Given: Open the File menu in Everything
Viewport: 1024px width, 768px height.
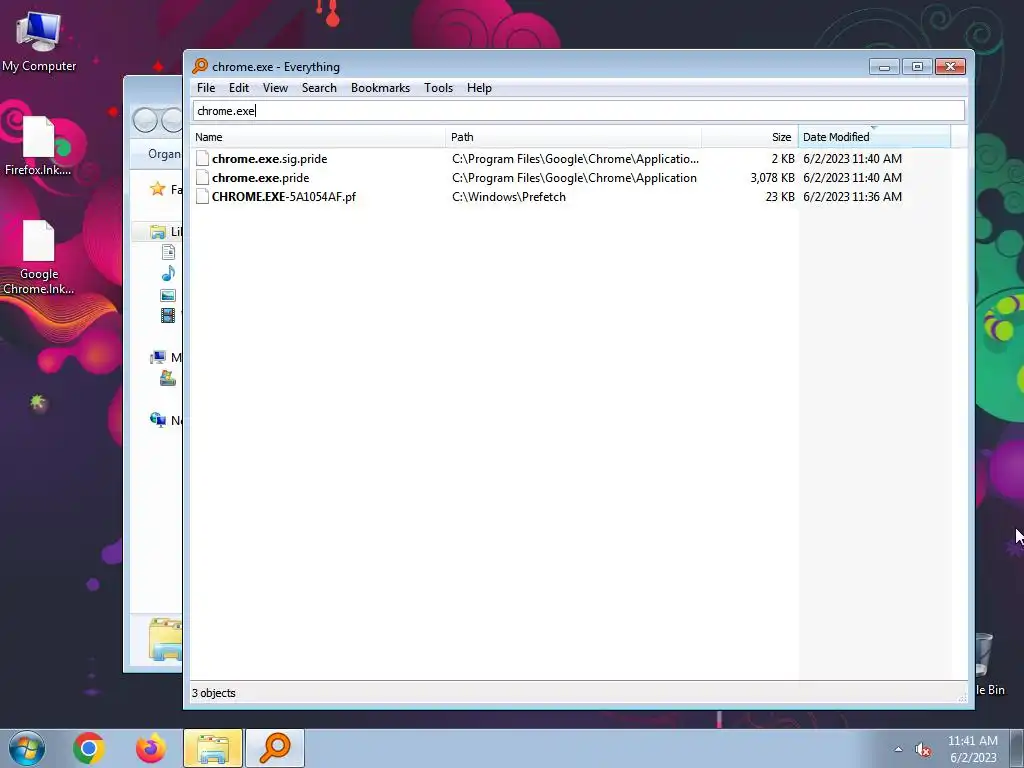Looking at the screenshot, I should click(206, 88).
